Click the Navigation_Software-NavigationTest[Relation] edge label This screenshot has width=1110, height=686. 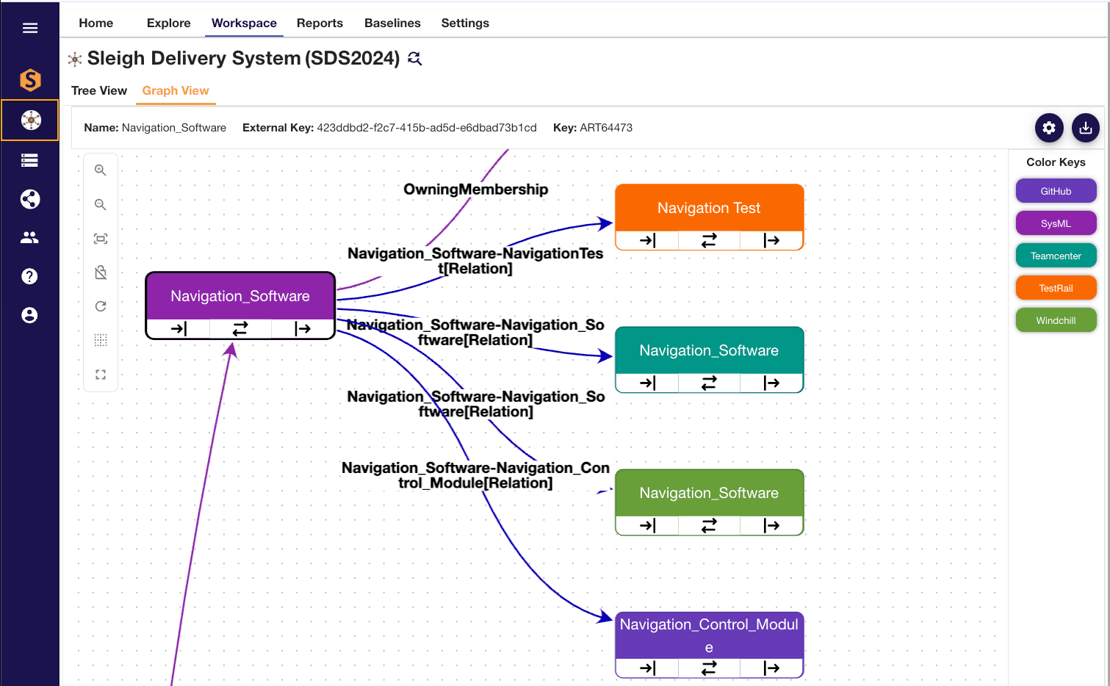475,261
